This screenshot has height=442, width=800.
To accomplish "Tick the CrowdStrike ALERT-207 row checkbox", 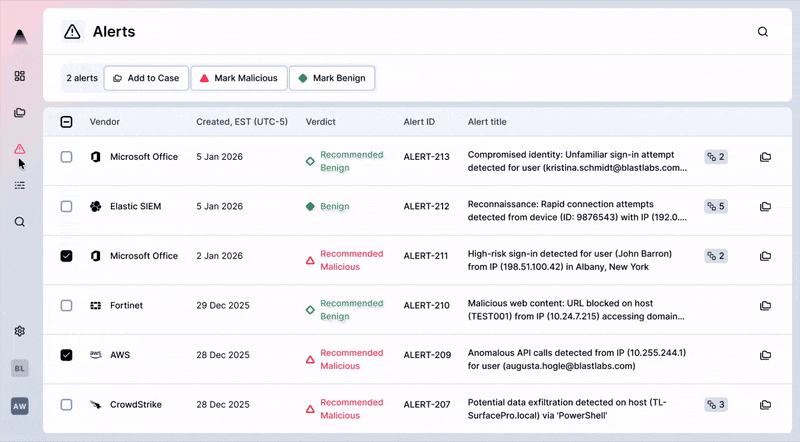I will [x=66, y=405].
